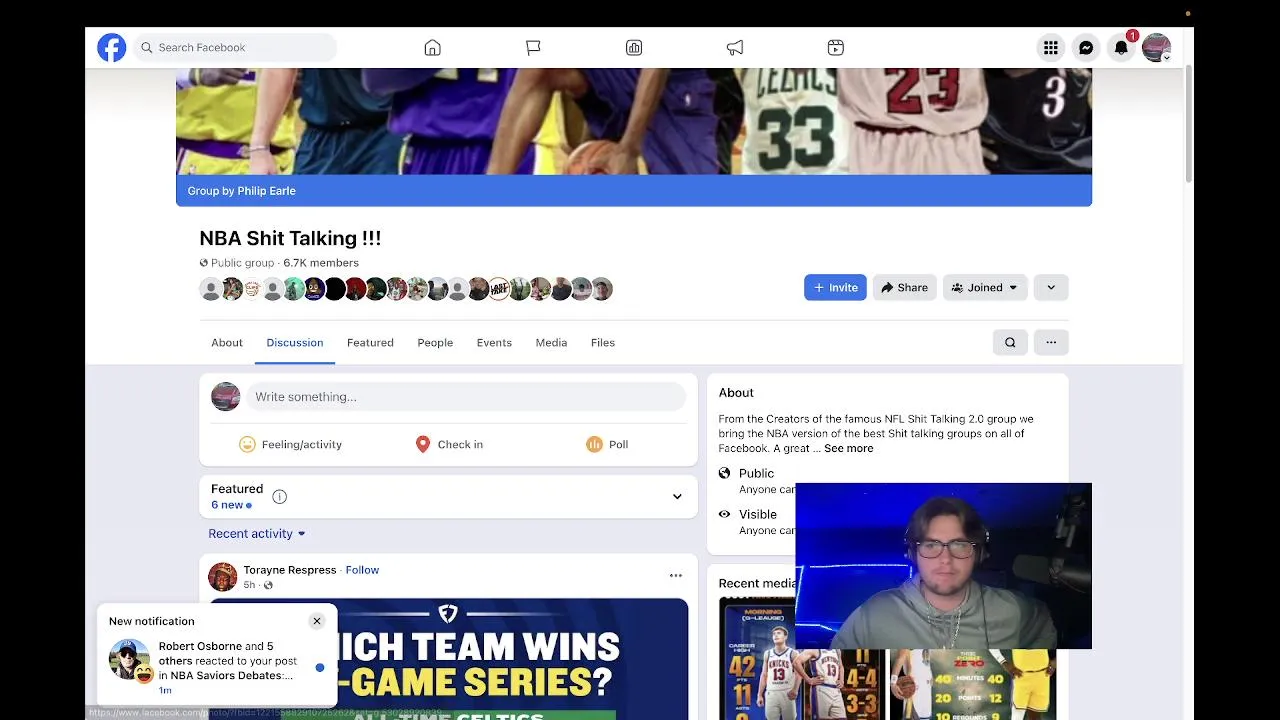Open Ad Center megaphone icon
The width and height of the screenshot is (1280, 720).
pyautogui.click(x=735, y=47)
